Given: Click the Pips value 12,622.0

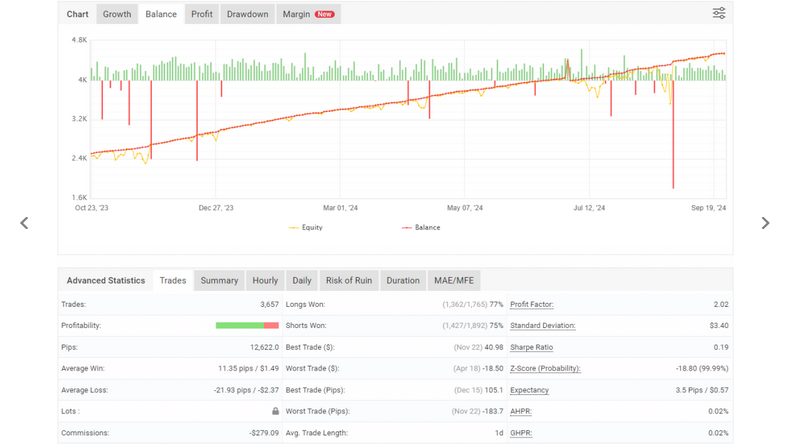Looking at the screenshot, I should pyautogui.click(x=264, y=347).
